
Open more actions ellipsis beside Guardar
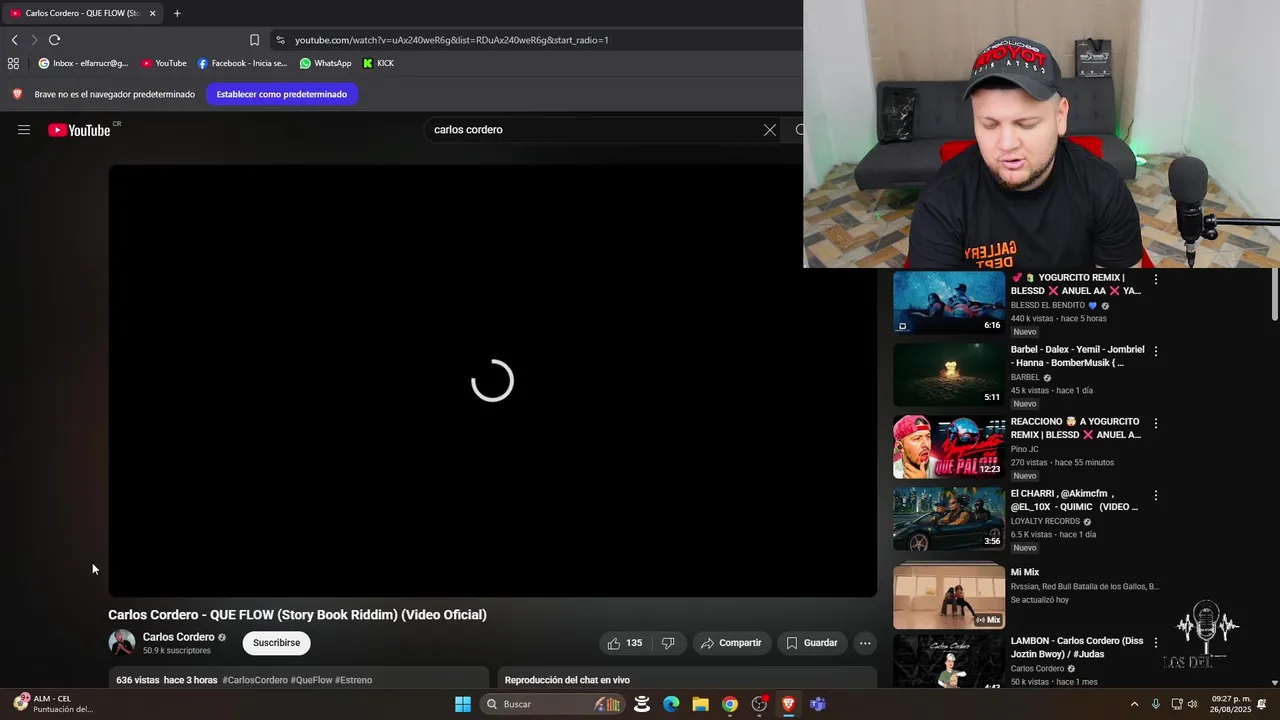(x=865, y=643)
